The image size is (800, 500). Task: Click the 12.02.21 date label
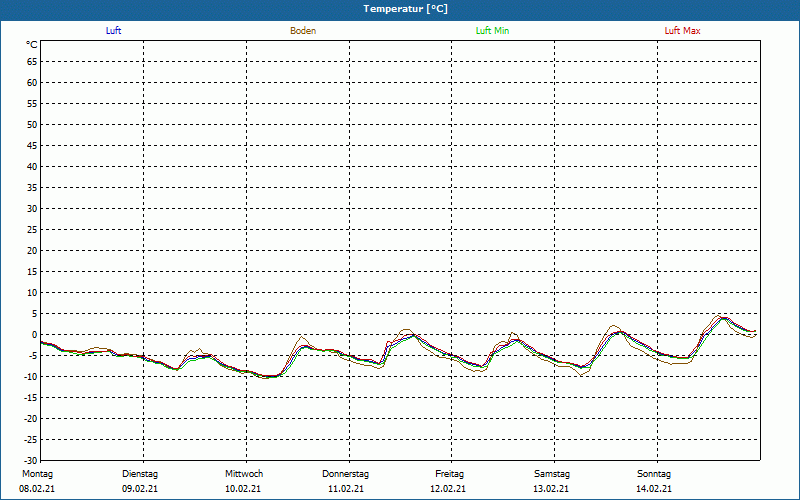tap(448, 489)
